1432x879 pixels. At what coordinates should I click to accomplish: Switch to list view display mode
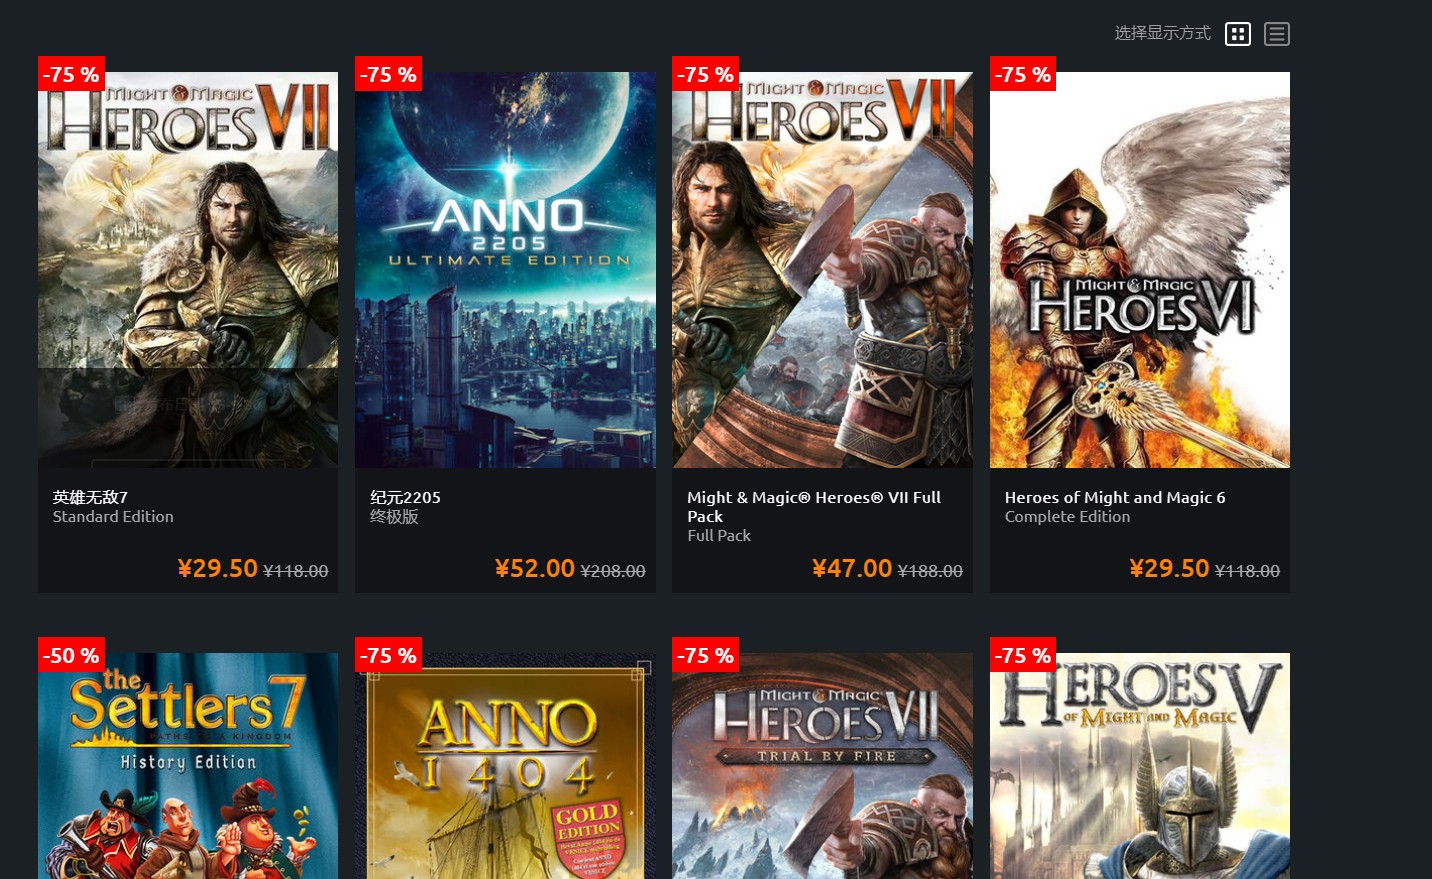click(x=1277, y=34)
